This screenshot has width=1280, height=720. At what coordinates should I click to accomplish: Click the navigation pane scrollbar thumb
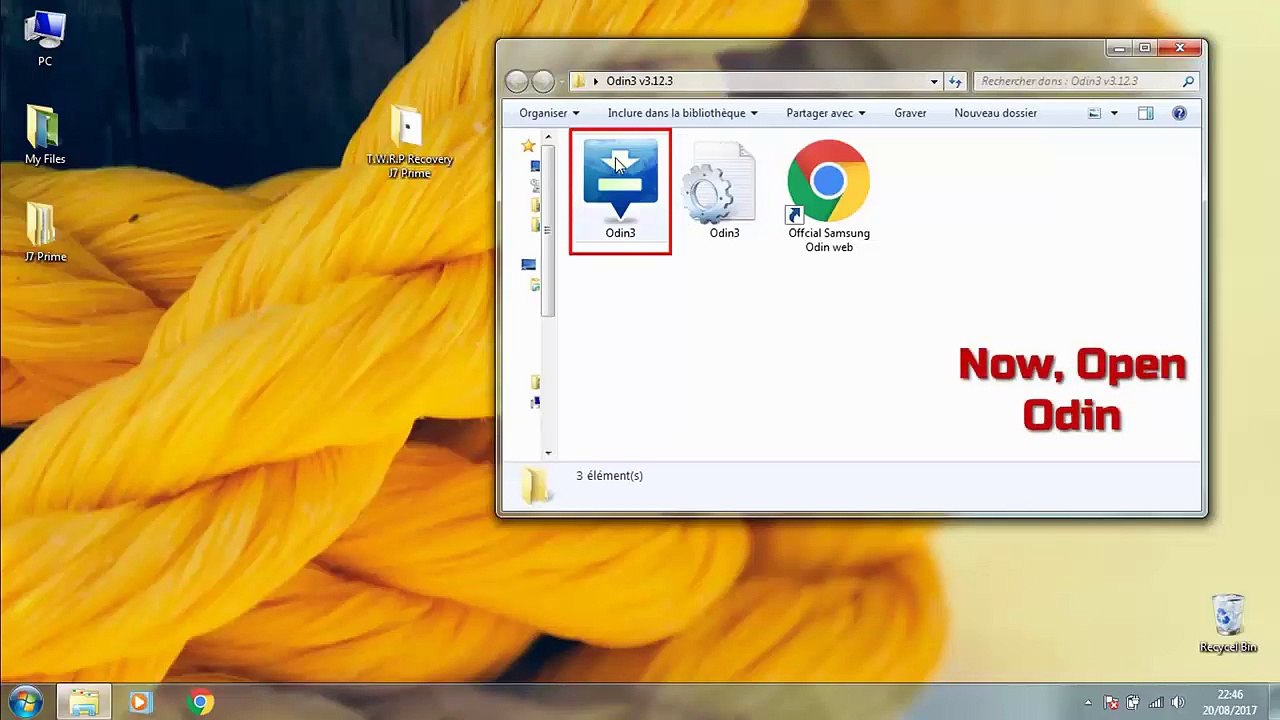pyautogui.click(x=548, y=231)
